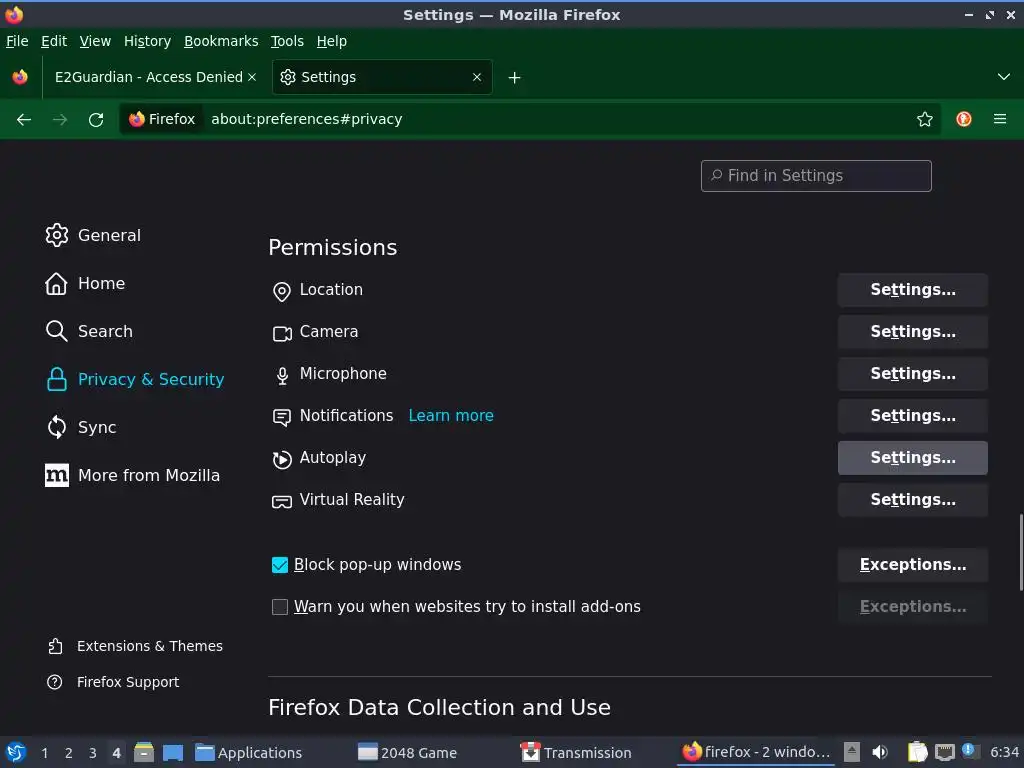Open Location permission Settings button
This screenshot has width=1024, height=768.
pyautogui.click(x=912, y=290)
